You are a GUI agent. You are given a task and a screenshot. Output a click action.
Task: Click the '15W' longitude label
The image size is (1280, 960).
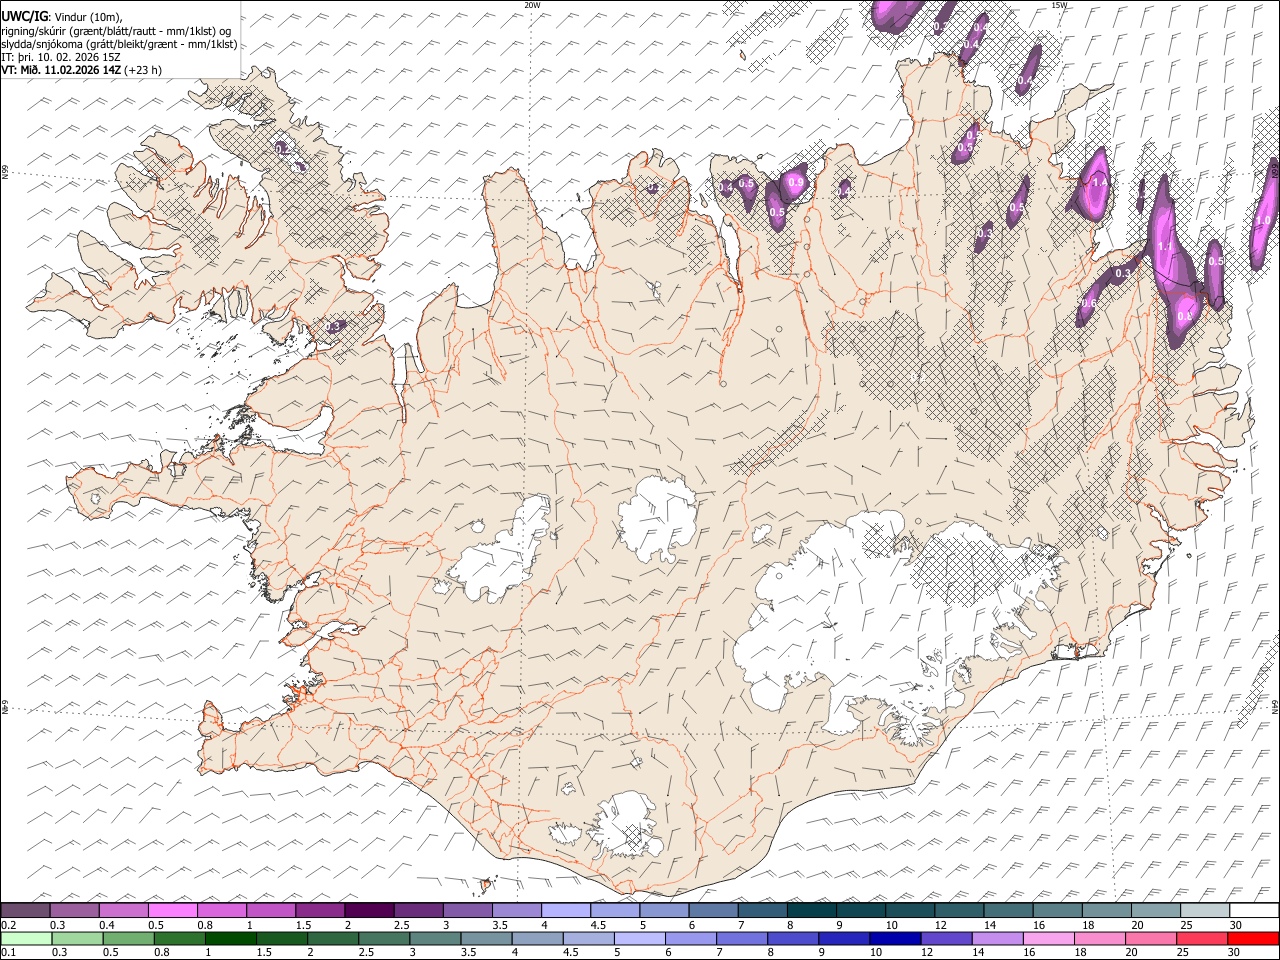pos(1059,5)
